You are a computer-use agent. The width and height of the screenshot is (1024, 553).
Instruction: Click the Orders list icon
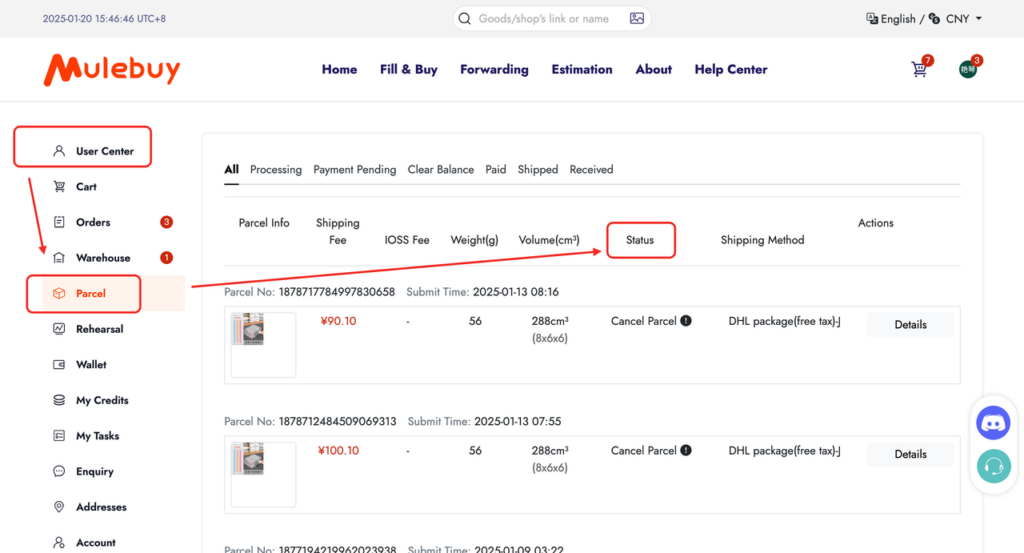click(59, 222)
